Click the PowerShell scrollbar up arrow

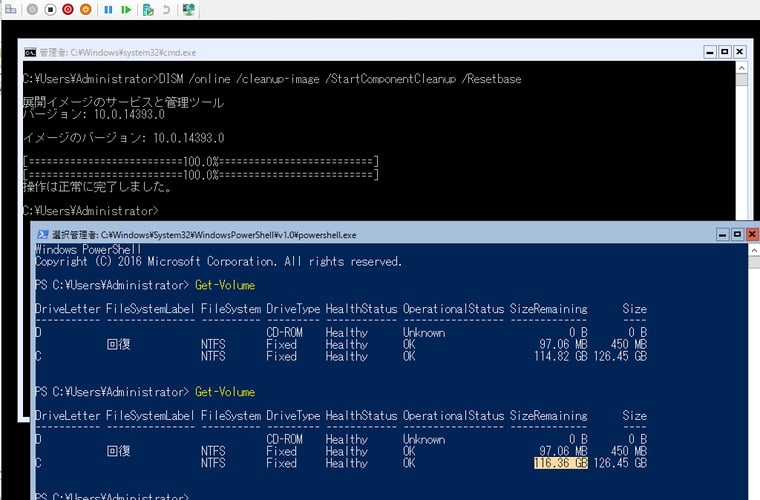tap(754, 250)
